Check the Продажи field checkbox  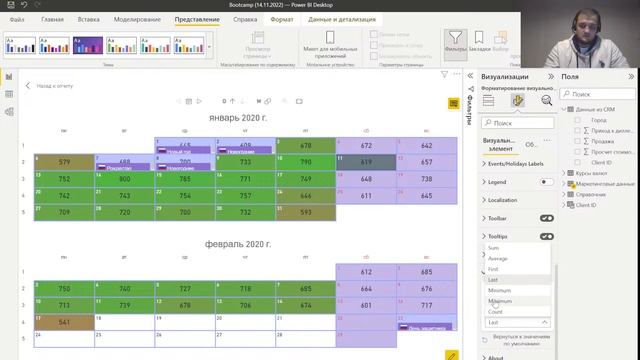pos(577,141)
